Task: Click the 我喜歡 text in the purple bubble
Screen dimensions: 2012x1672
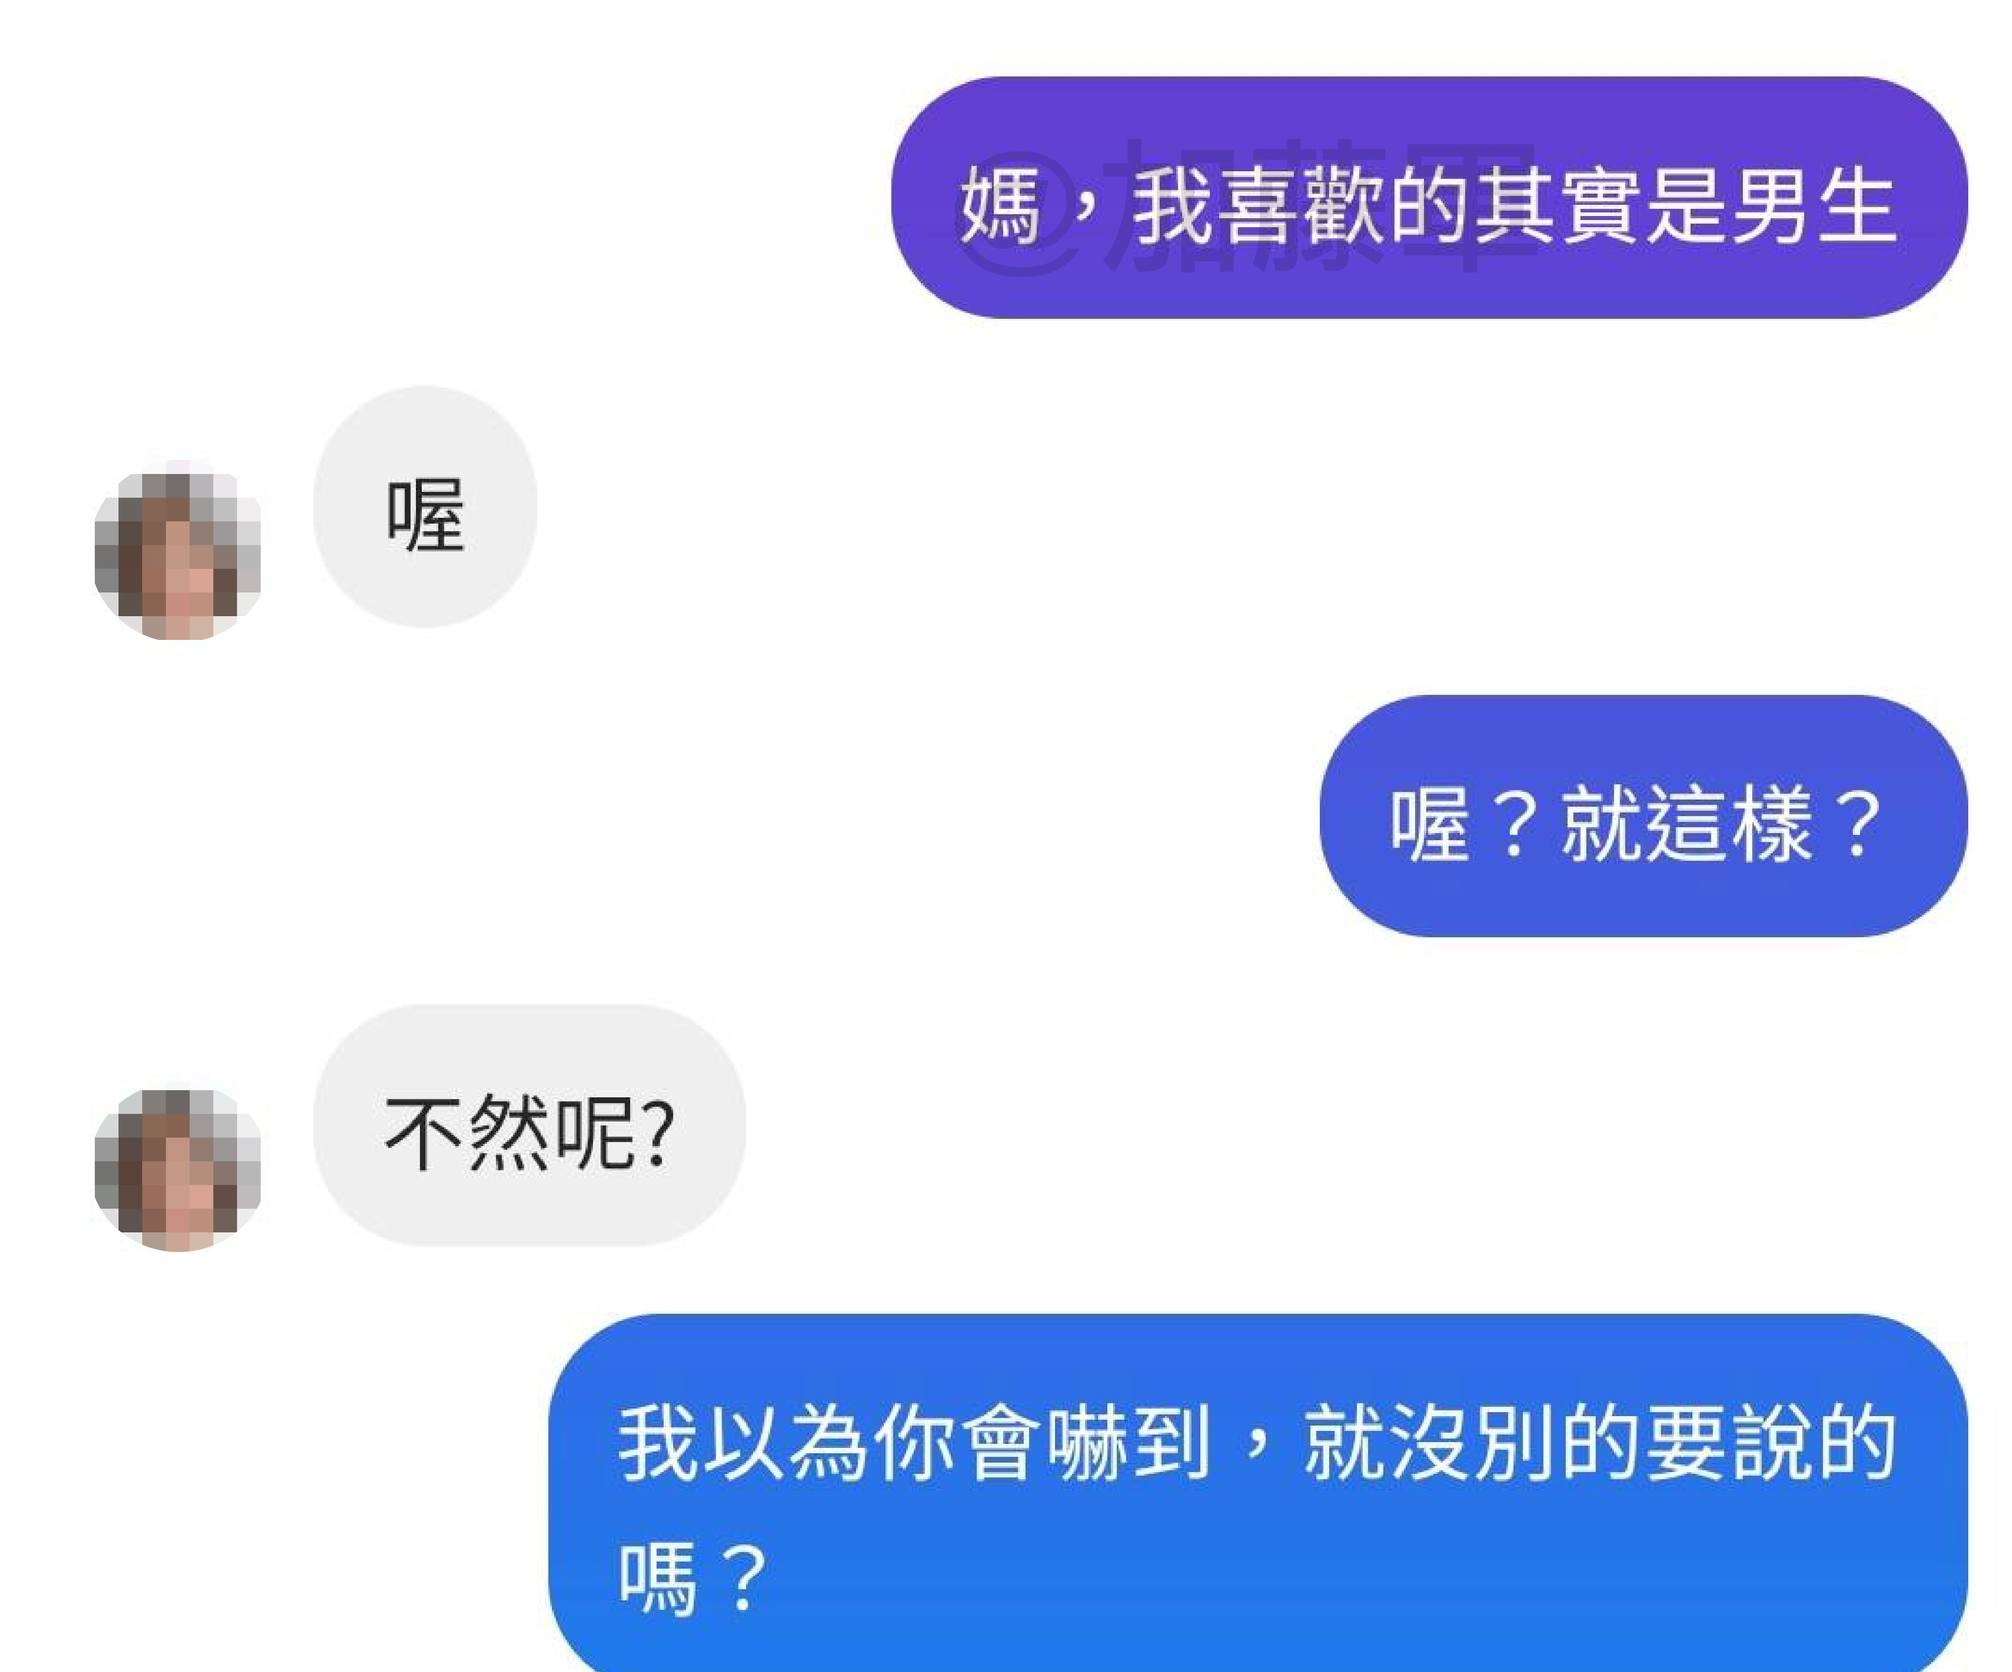Action: tap(1258, 206)
